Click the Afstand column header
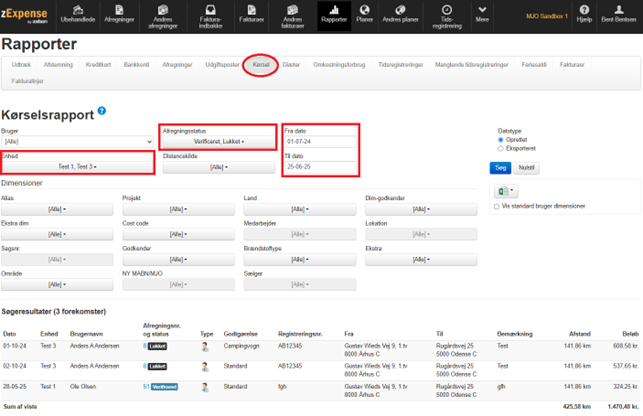 (x=580, y=334)
